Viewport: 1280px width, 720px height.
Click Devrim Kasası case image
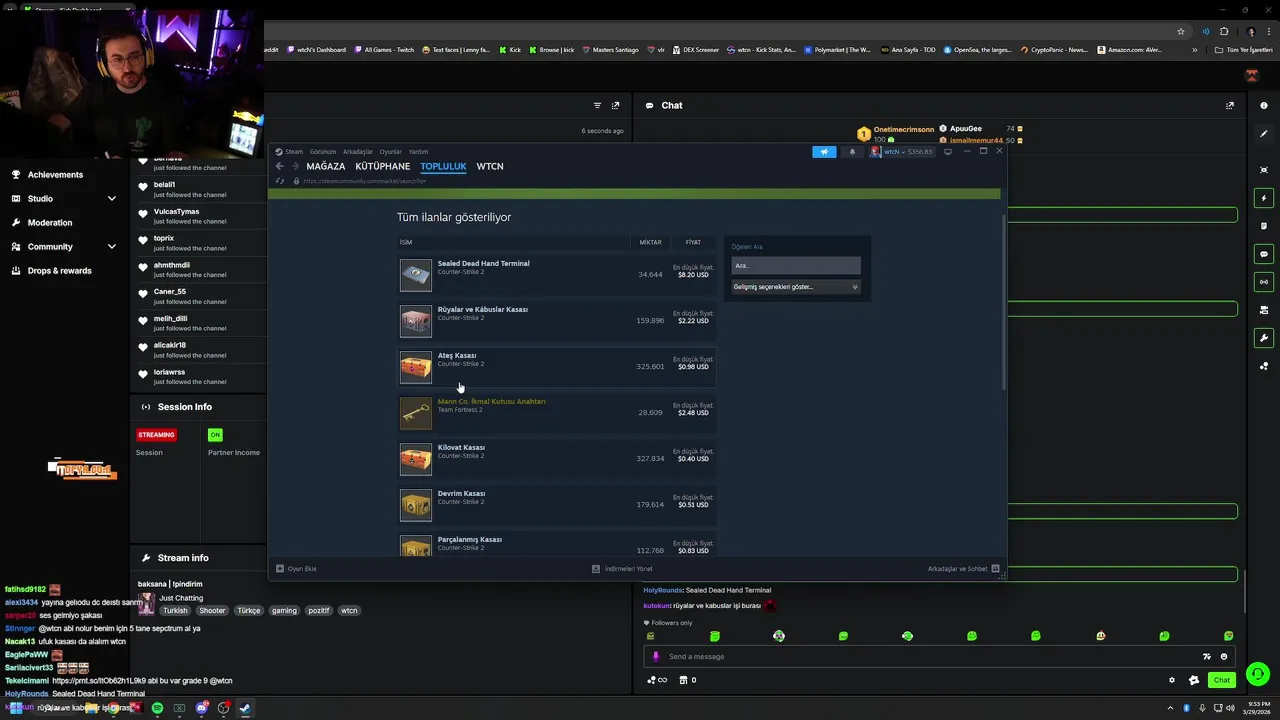click(x=416, y=505)
